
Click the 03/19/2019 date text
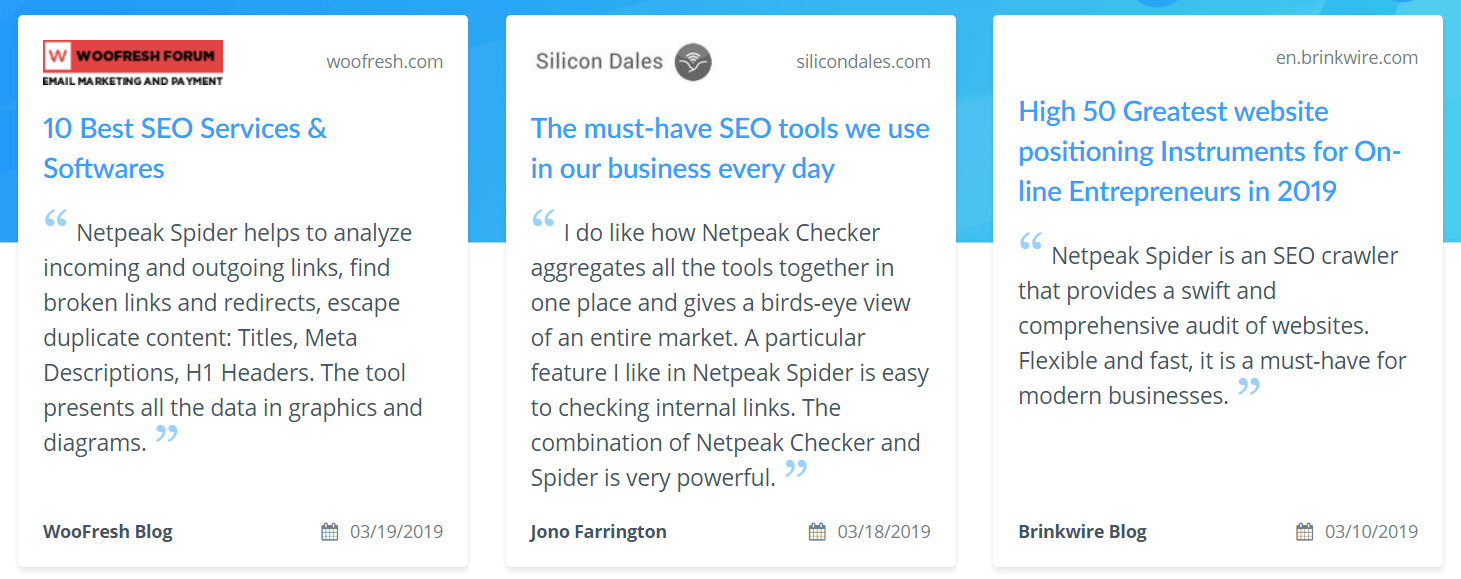(396, 532)
